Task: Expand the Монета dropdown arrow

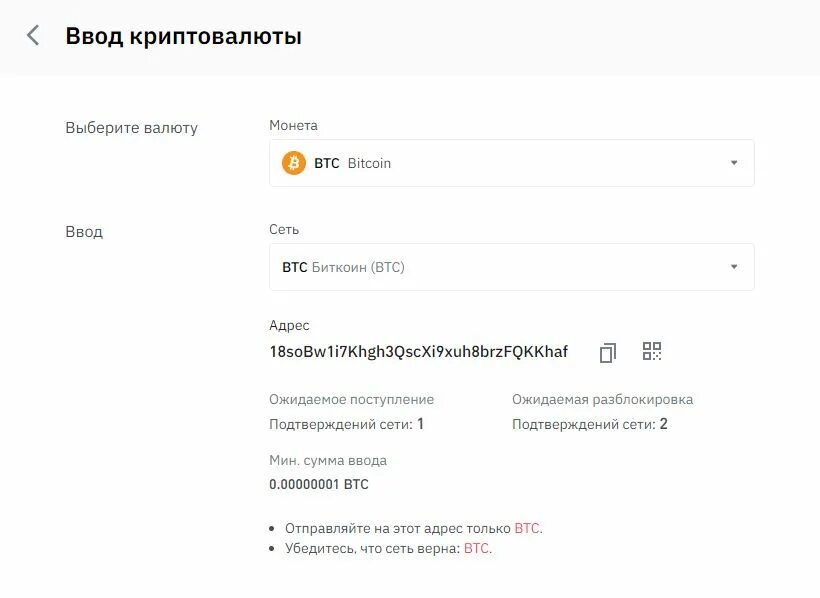Action: [x=734, y=163]
